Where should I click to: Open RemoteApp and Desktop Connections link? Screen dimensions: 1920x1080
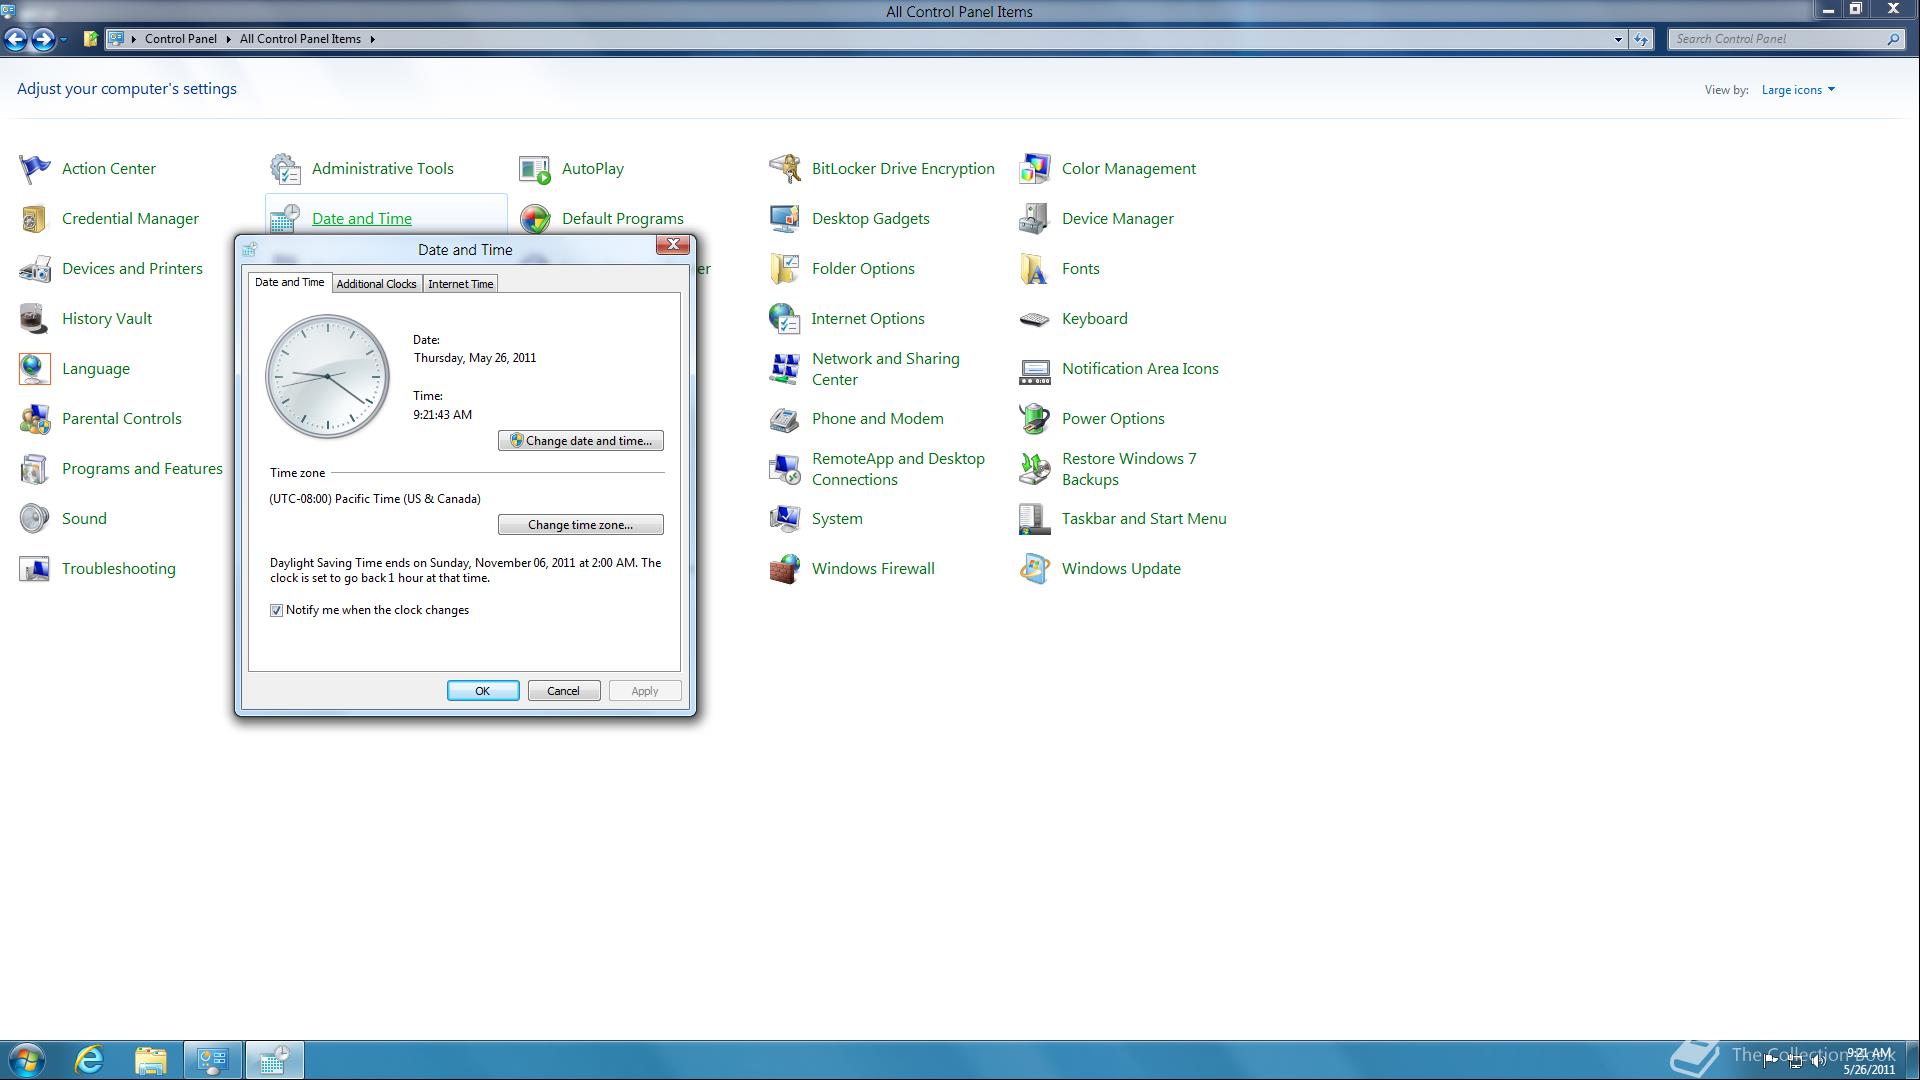click(898, 469)
